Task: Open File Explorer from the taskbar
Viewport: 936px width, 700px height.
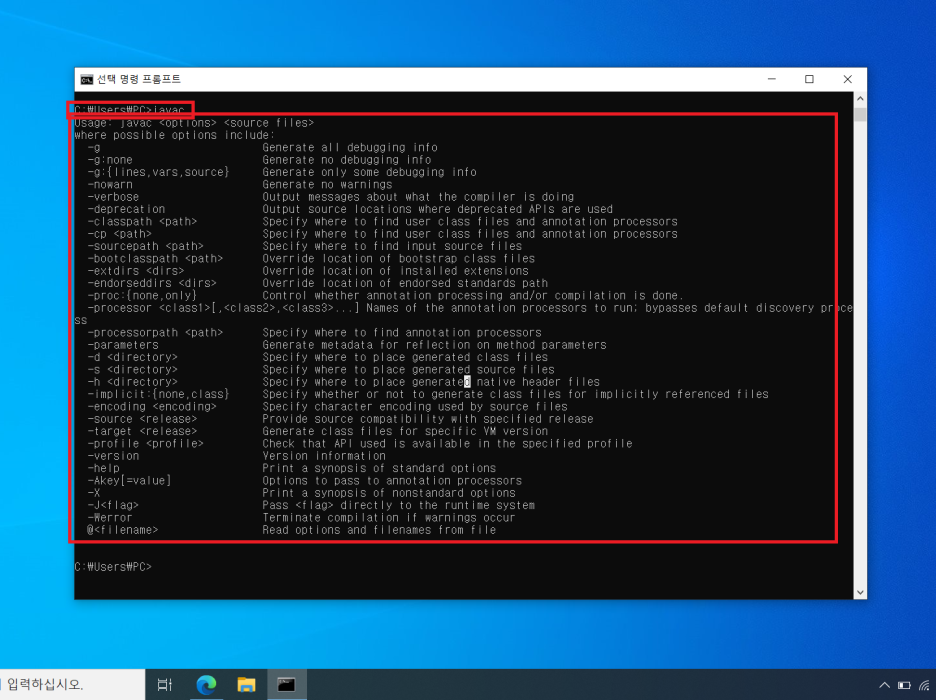Action: pyautogui.click(x=246, y=684)
